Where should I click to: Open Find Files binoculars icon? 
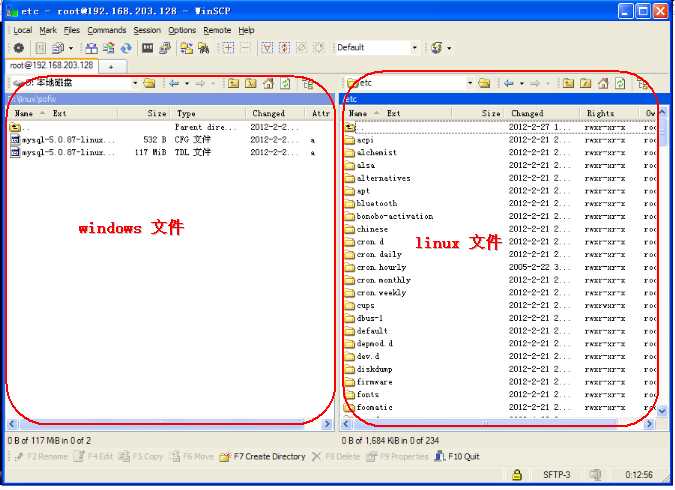203,48
